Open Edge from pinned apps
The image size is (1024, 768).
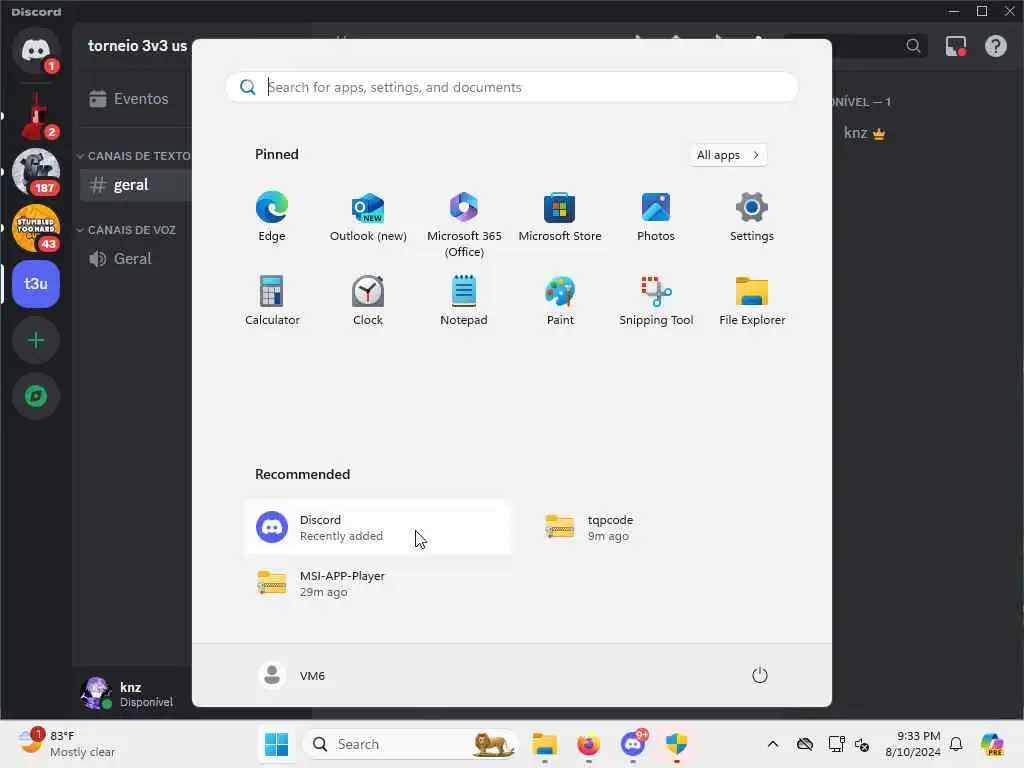coord(272,217)
